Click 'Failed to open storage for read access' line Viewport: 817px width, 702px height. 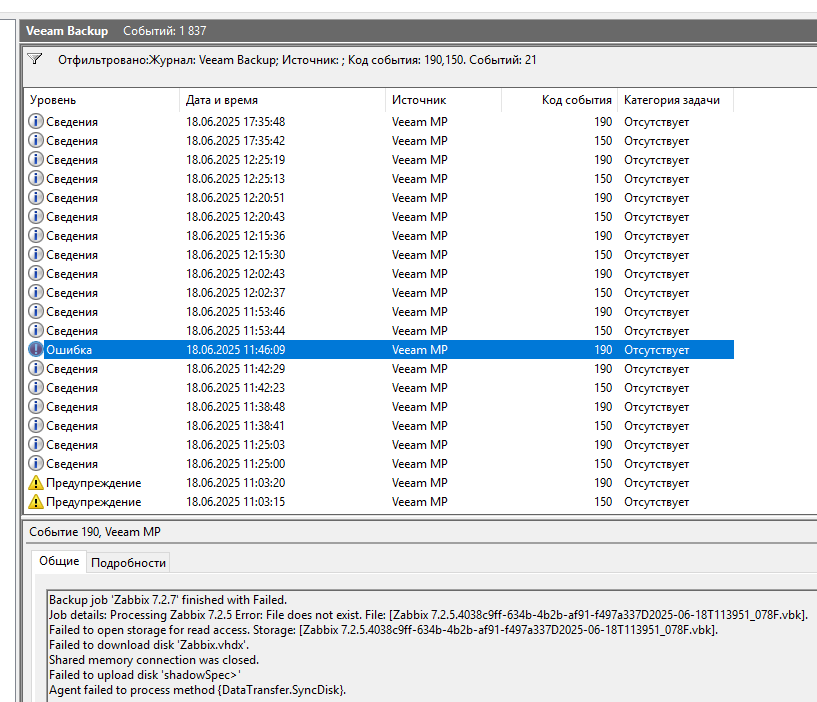[x=383, y=630]
